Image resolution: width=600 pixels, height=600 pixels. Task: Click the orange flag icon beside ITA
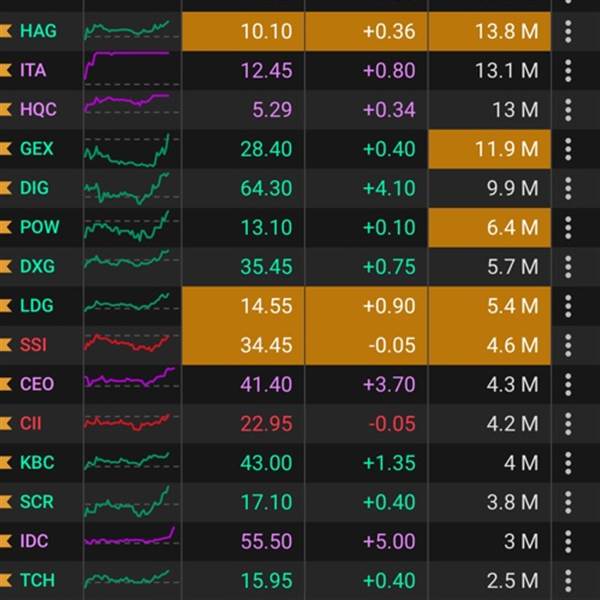point(6,71)
